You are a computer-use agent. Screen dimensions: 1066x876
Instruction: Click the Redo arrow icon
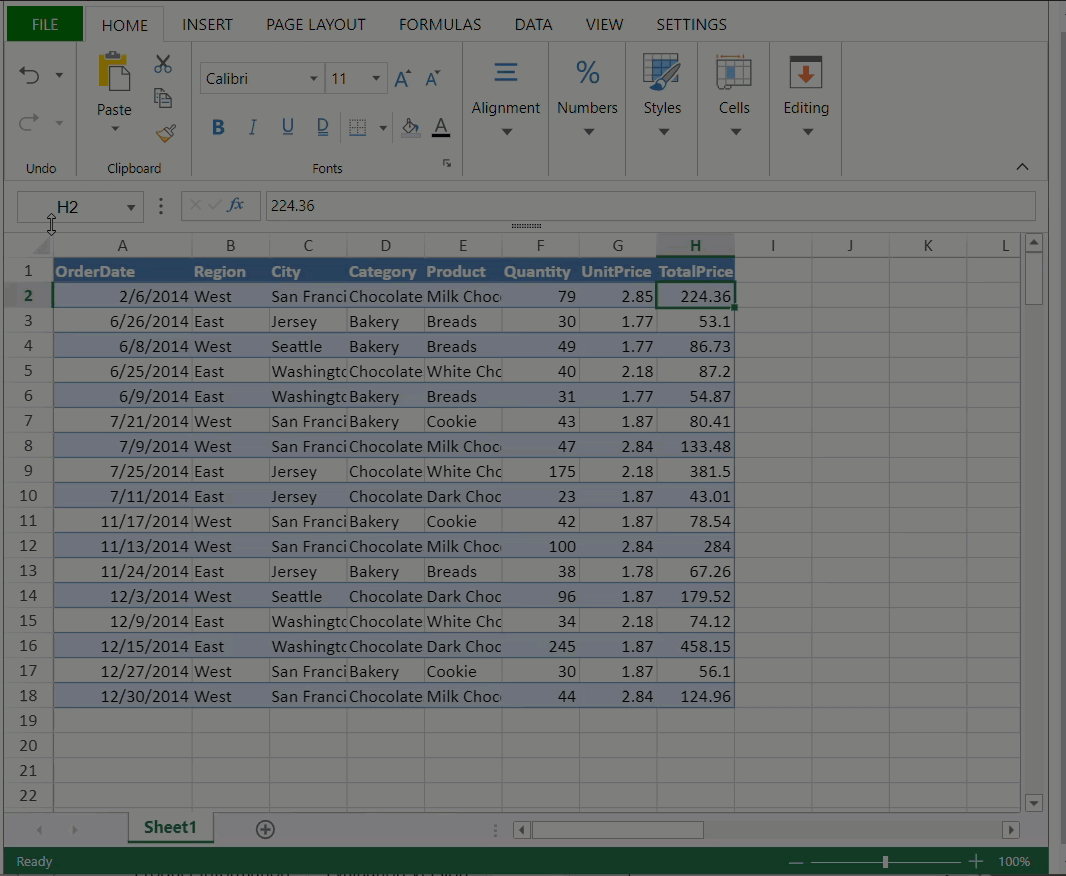29,122
